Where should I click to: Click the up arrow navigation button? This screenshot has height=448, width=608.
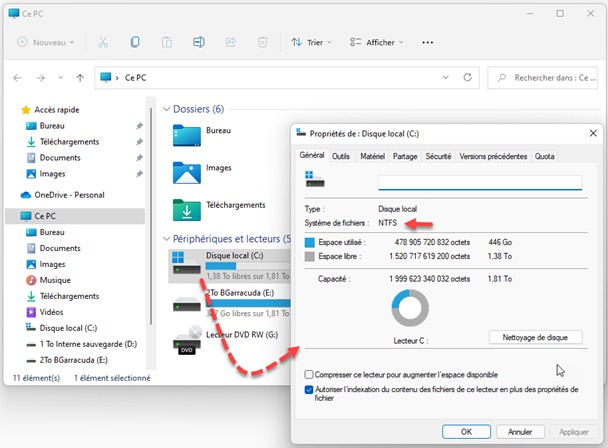click(x=77, y=77)
